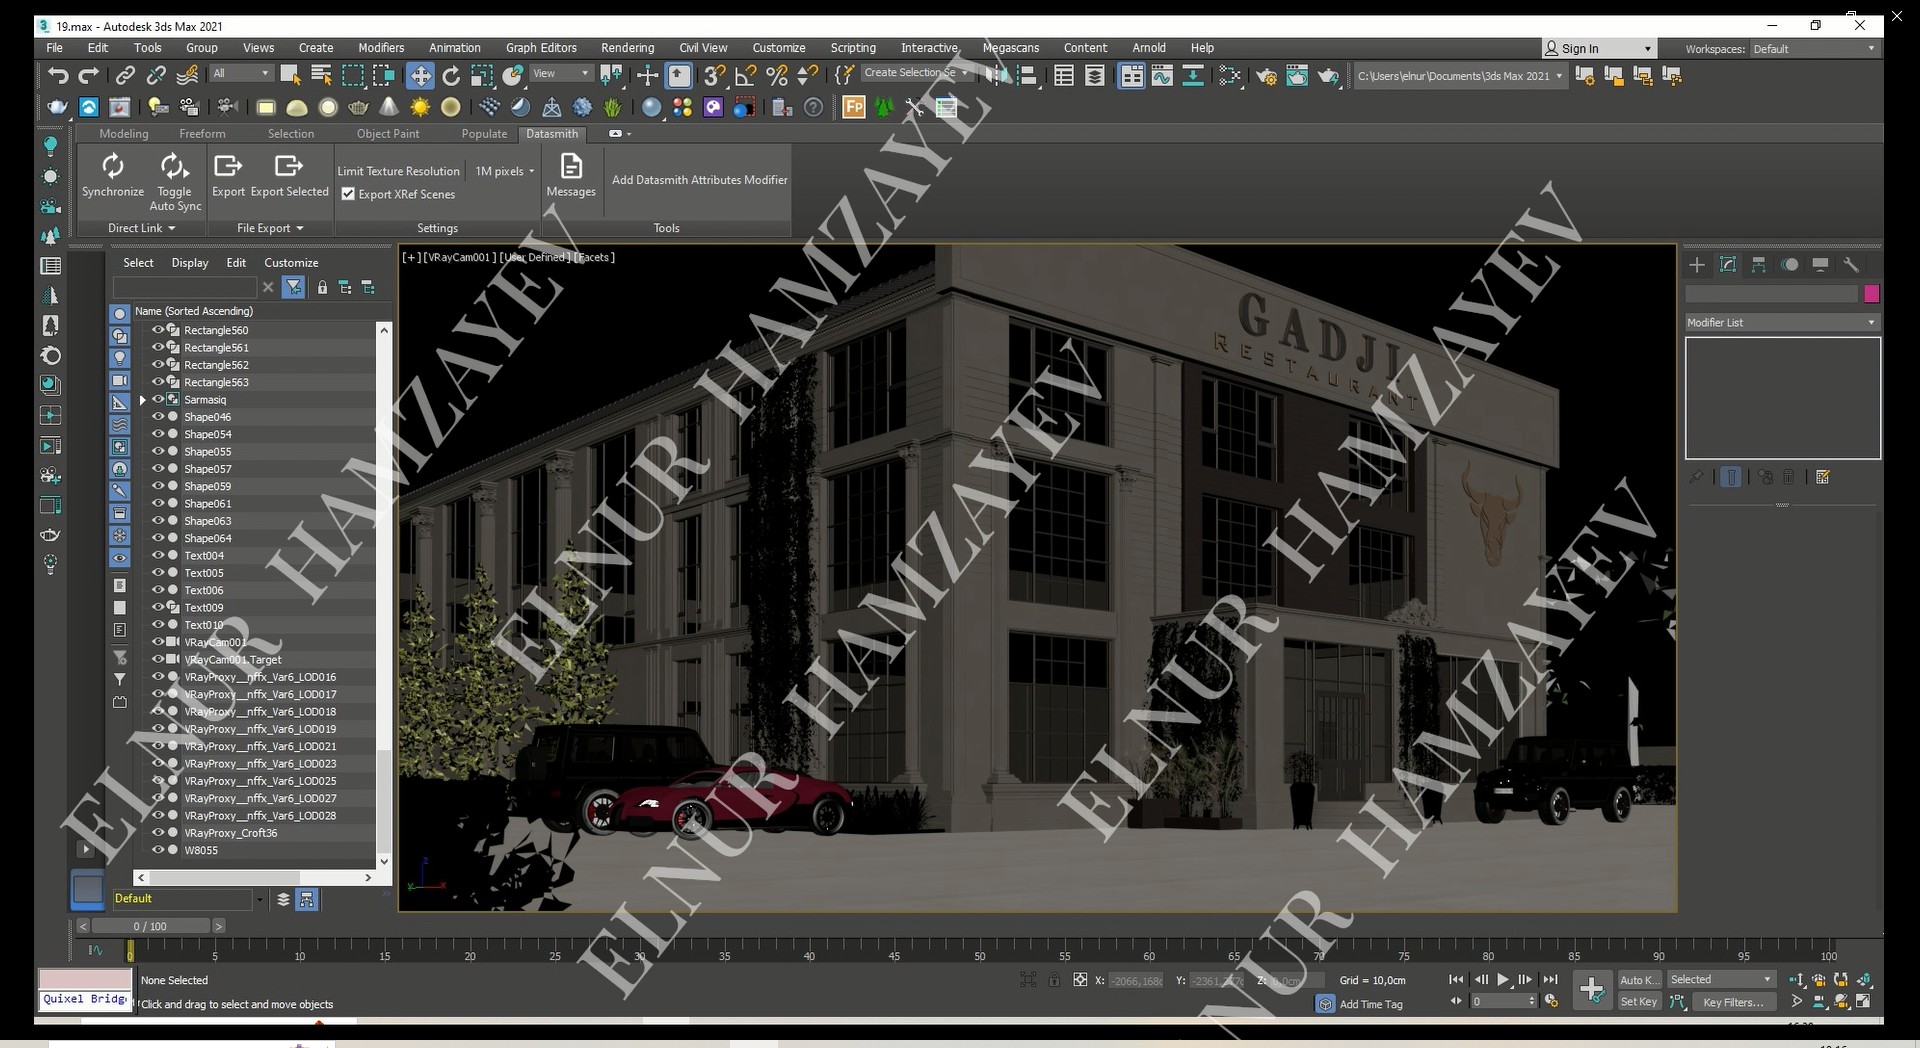Toggle the Auto Key button
Viewport: 1920px width, 1048px height.
(1639, 980)
